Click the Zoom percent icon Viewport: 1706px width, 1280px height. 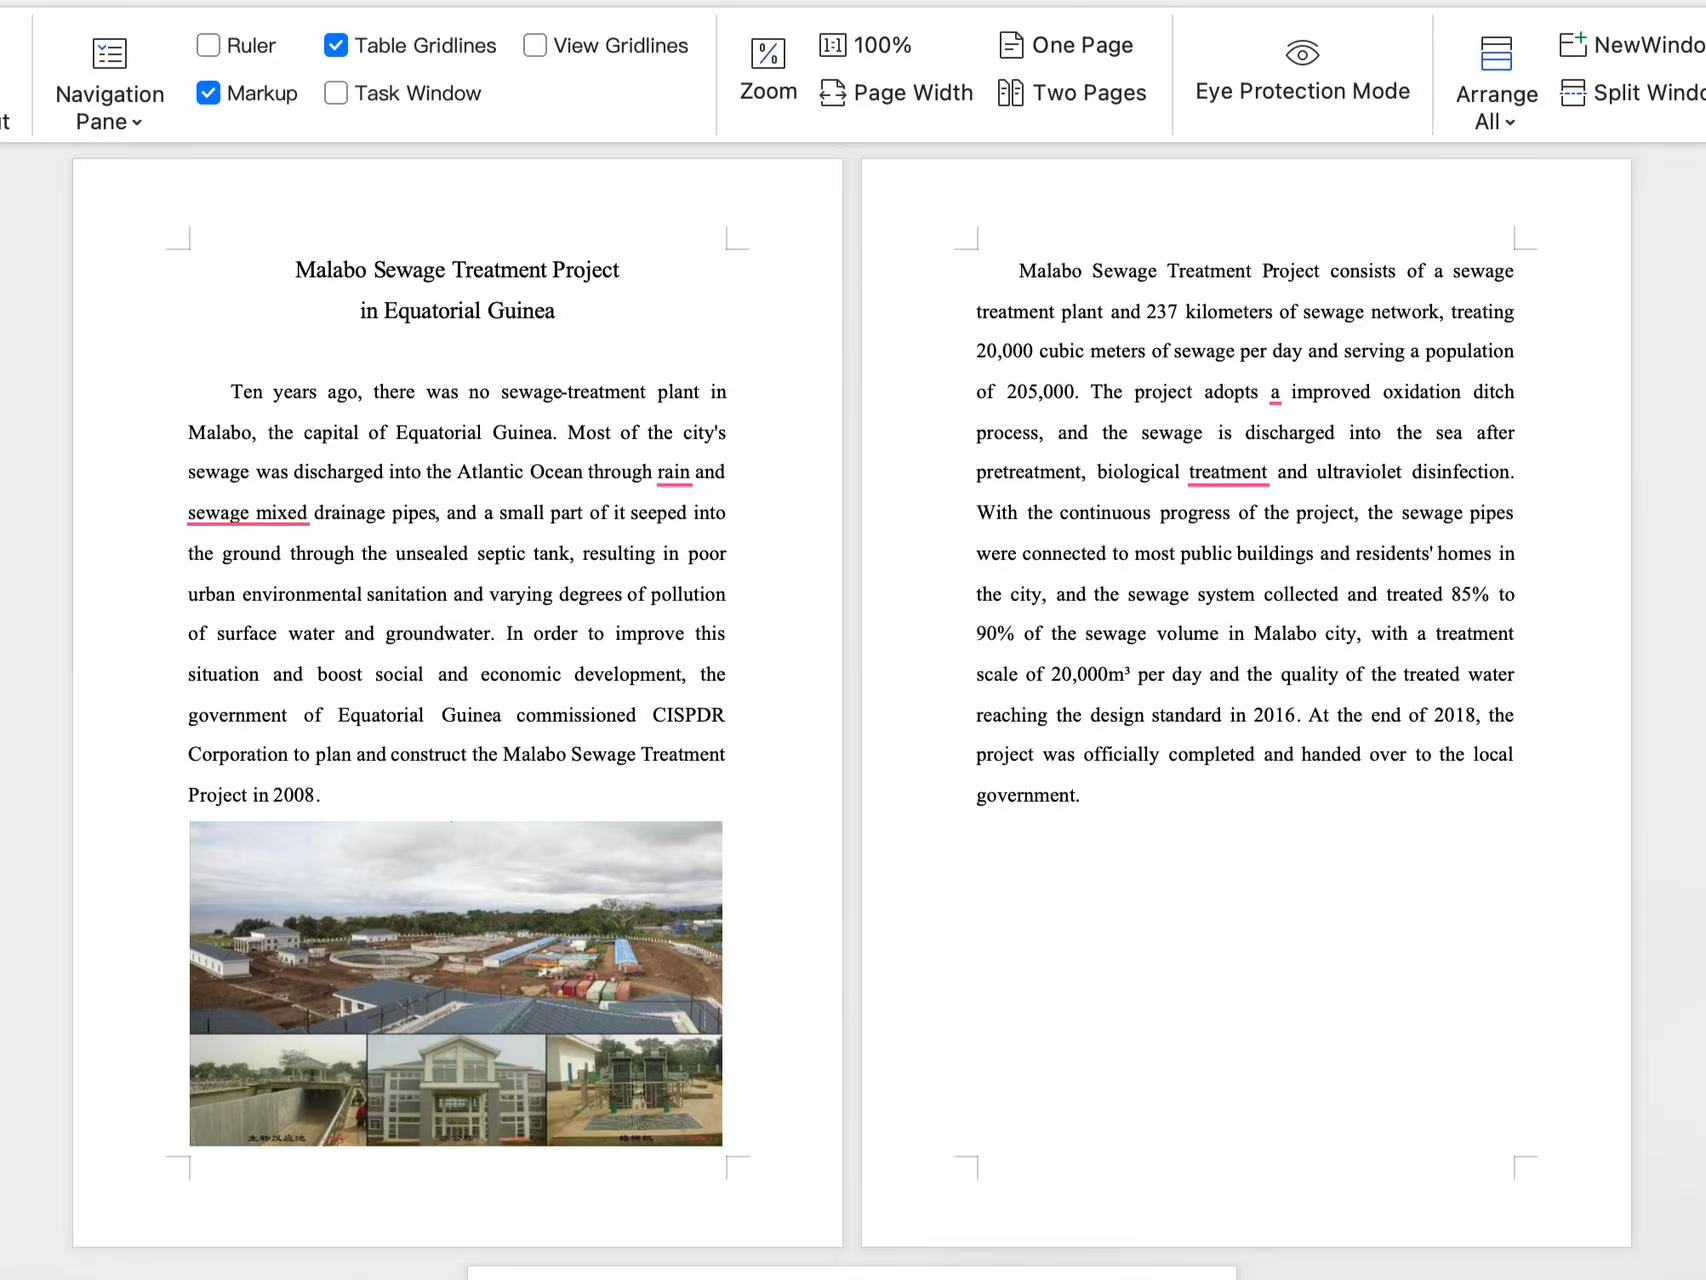[x=768, y=52]
